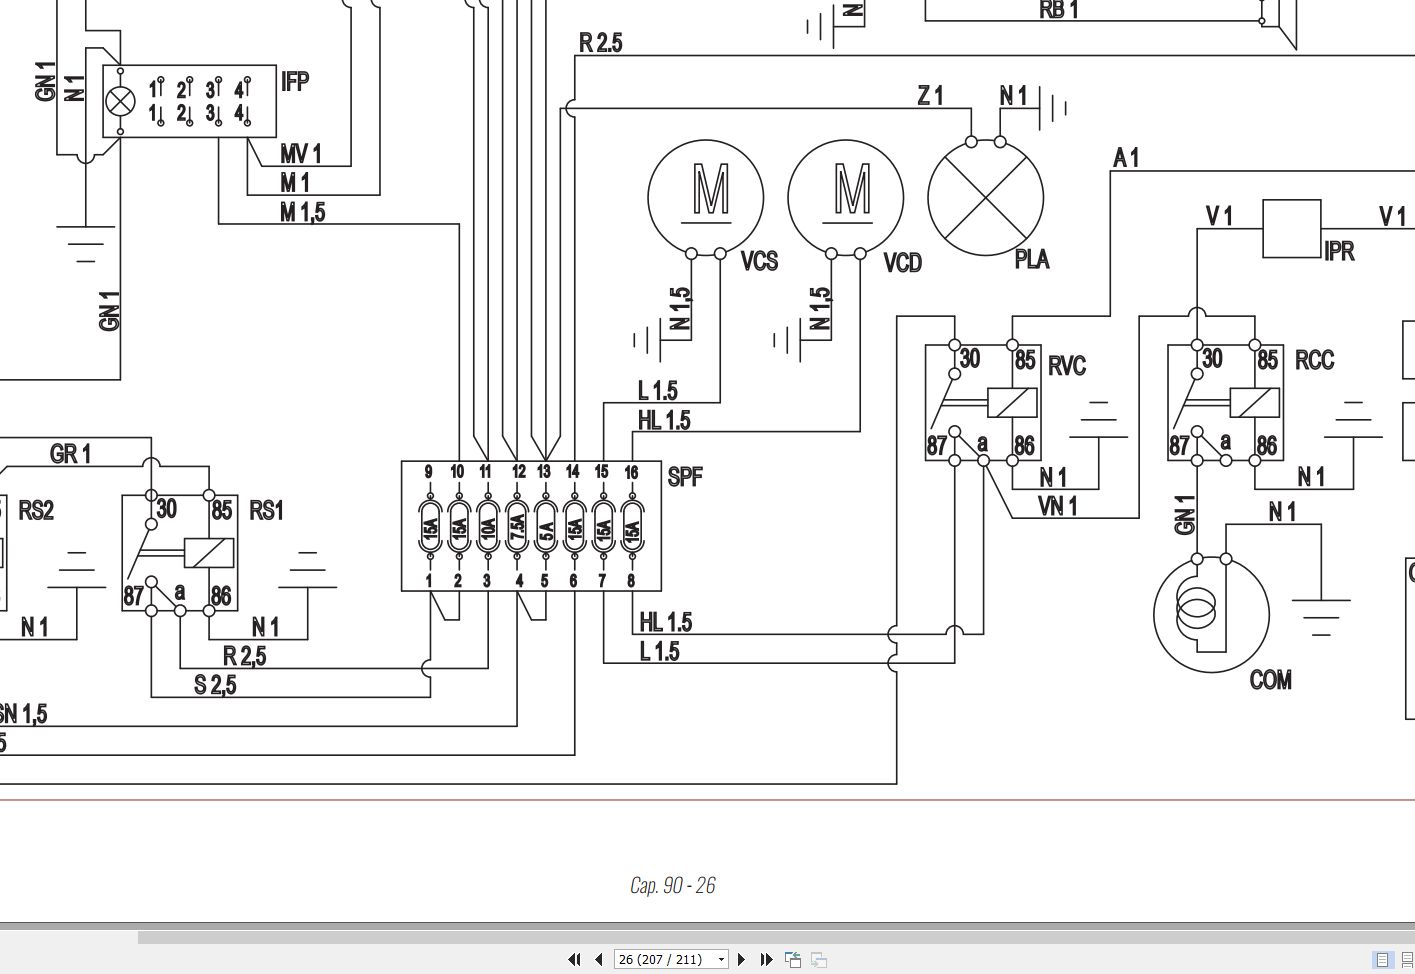Viewport: 1415px width, 974px height.
Task: Click the IPR square box symbol
Action: [1292, 229]
